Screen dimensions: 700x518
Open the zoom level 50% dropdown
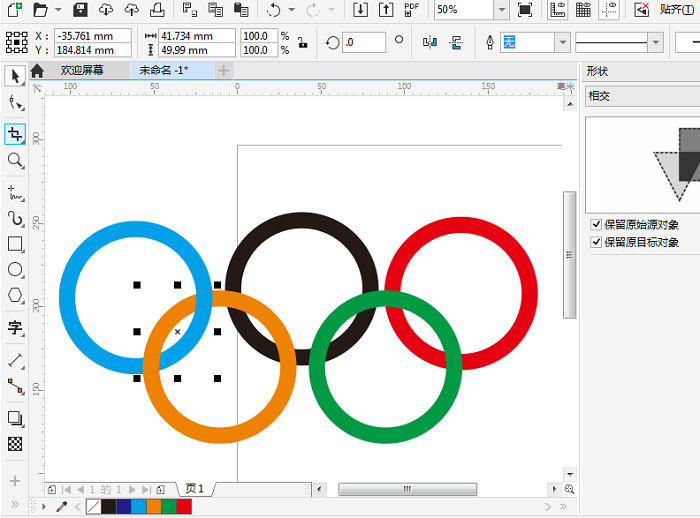pyautogui.click(x=501, y=10)
